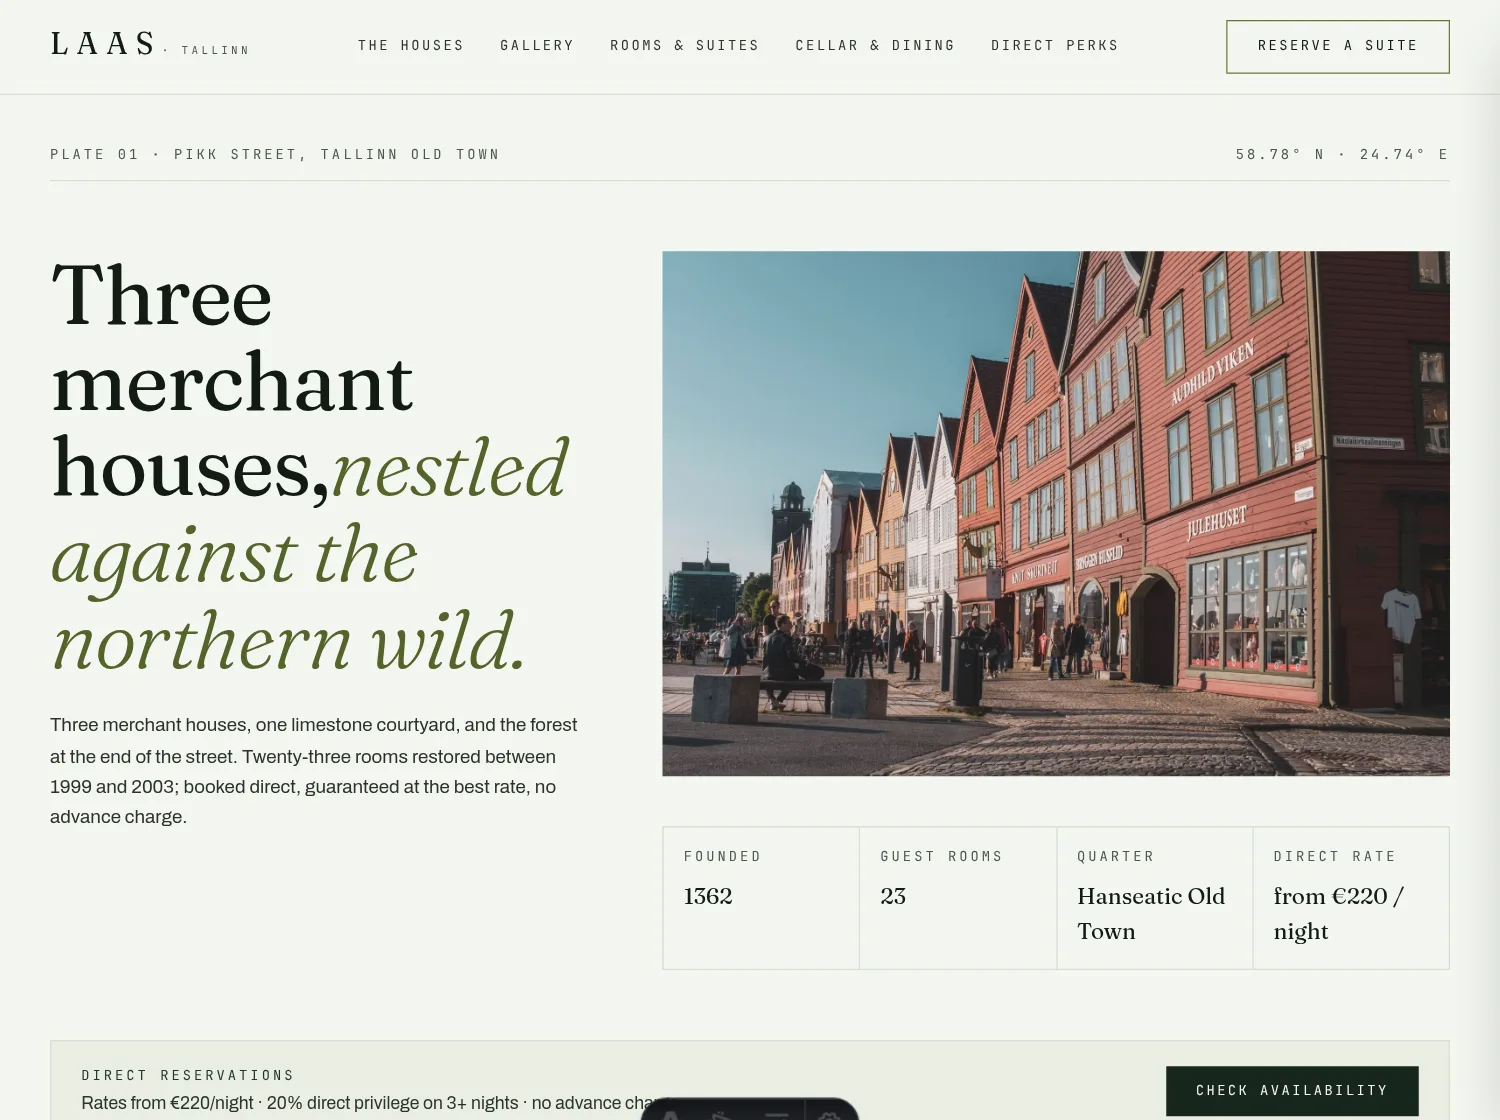1500x1120 pixels.
Task: Click the 58.78° N 24.74° E coordinates
Action: (1342, 155)
